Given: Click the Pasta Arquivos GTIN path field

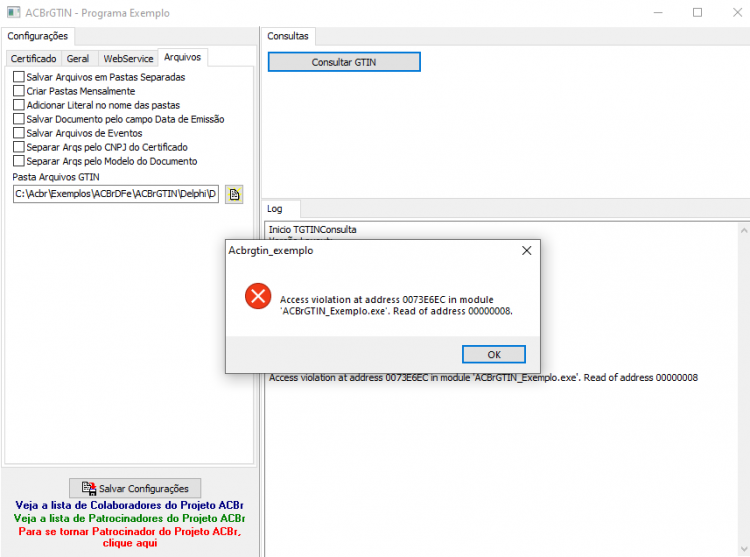Looking at the screenshot, I should (116, 194).
